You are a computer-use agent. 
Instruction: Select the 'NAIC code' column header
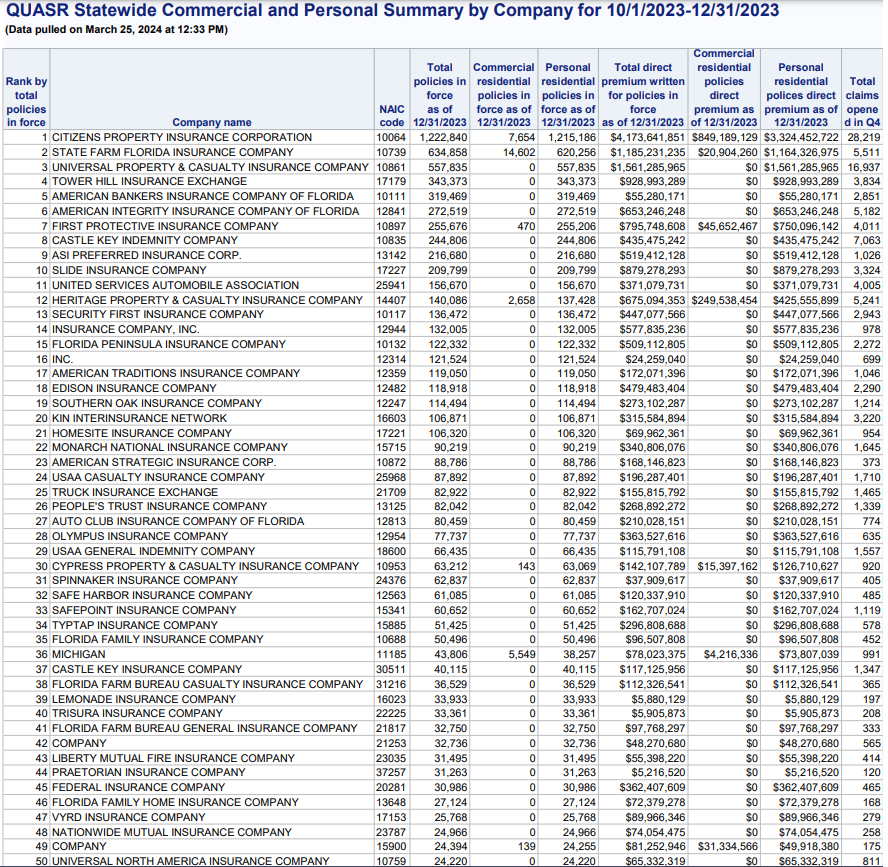[x=391, y=116]
